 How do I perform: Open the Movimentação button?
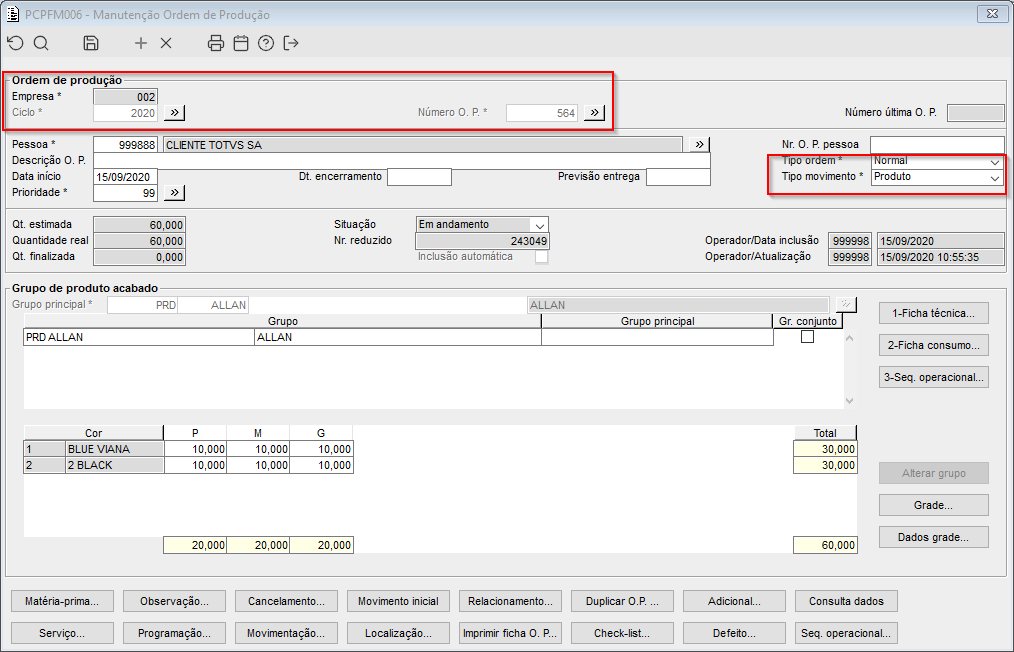286,633
